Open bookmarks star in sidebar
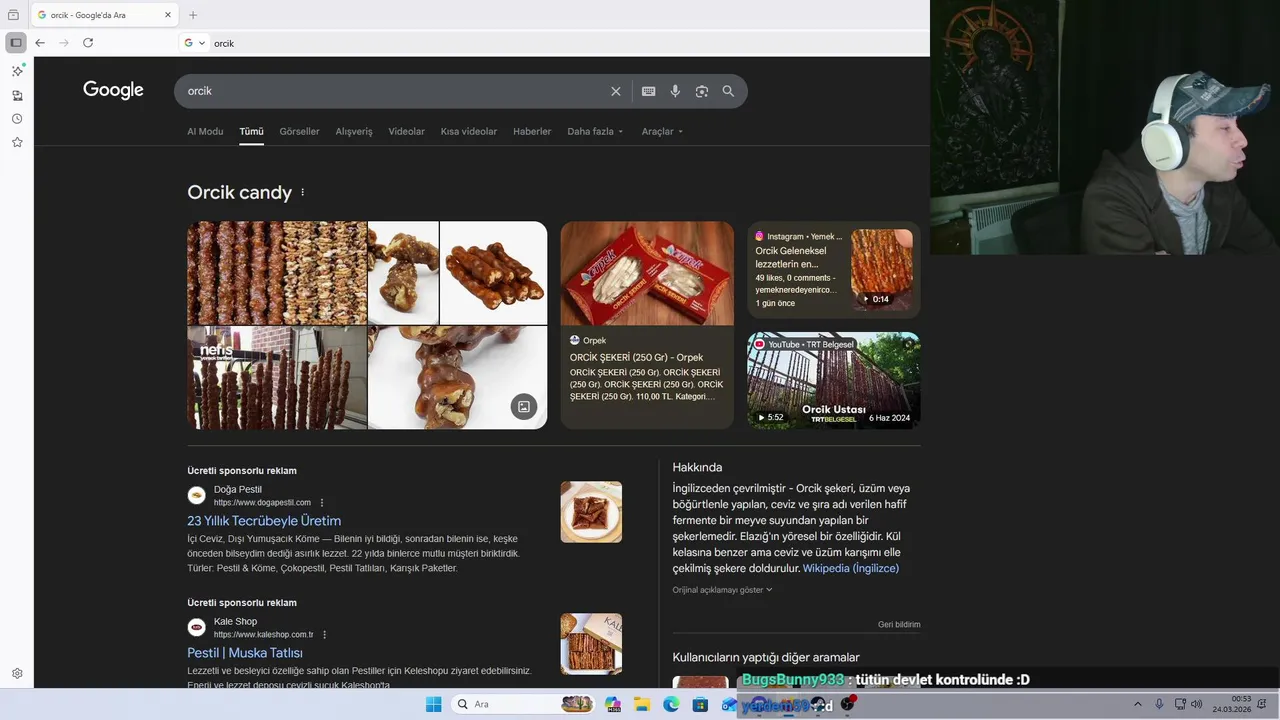The height and width of the screenshot is (720, 1280). (x=17, y=142)
